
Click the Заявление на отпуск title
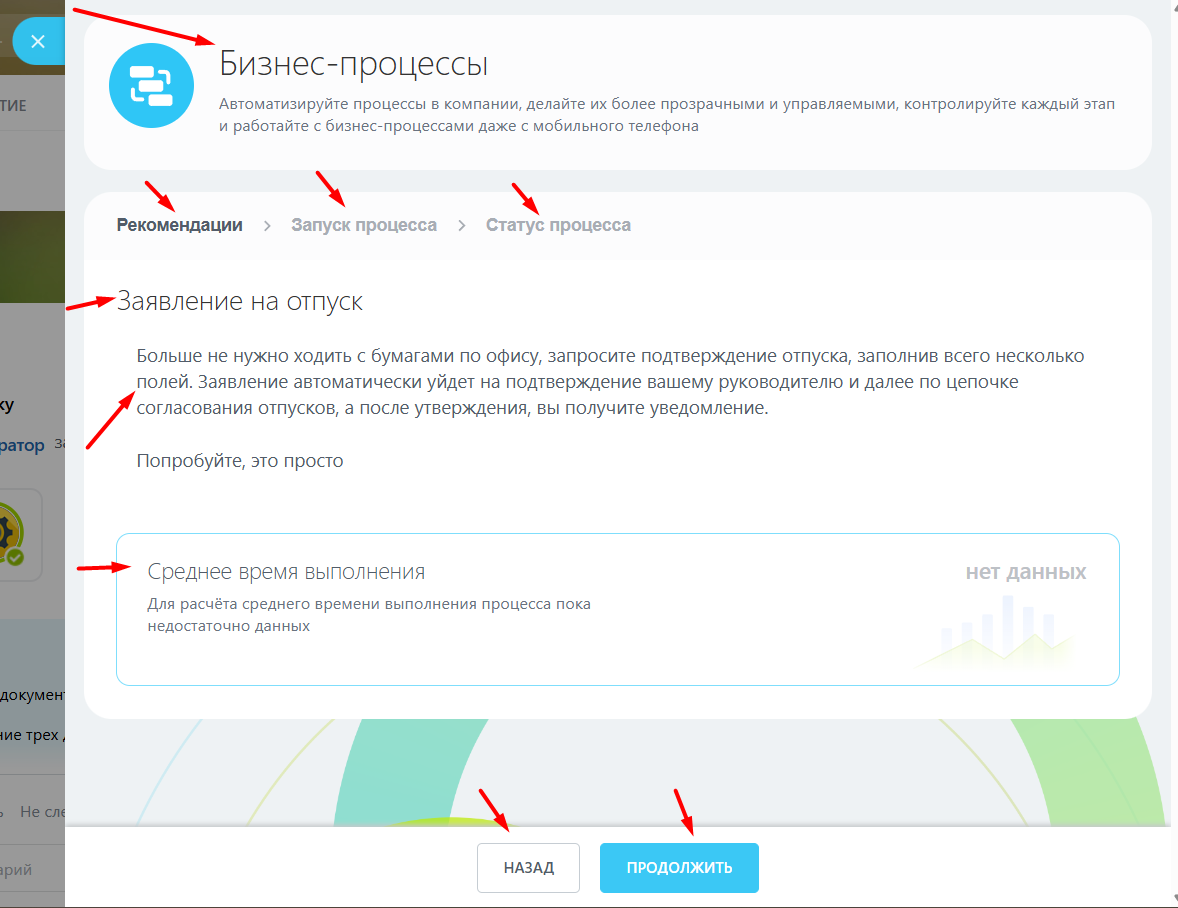(x=240, y=301)
